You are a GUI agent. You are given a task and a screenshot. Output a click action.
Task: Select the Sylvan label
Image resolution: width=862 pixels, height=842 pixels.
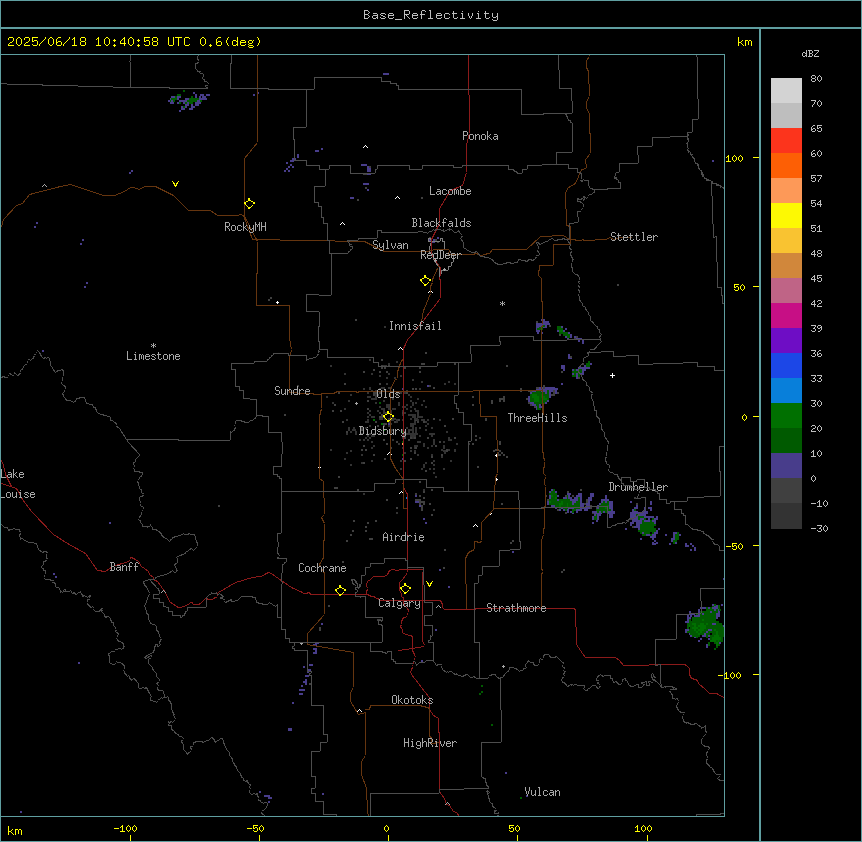click(x=390, y=245)
